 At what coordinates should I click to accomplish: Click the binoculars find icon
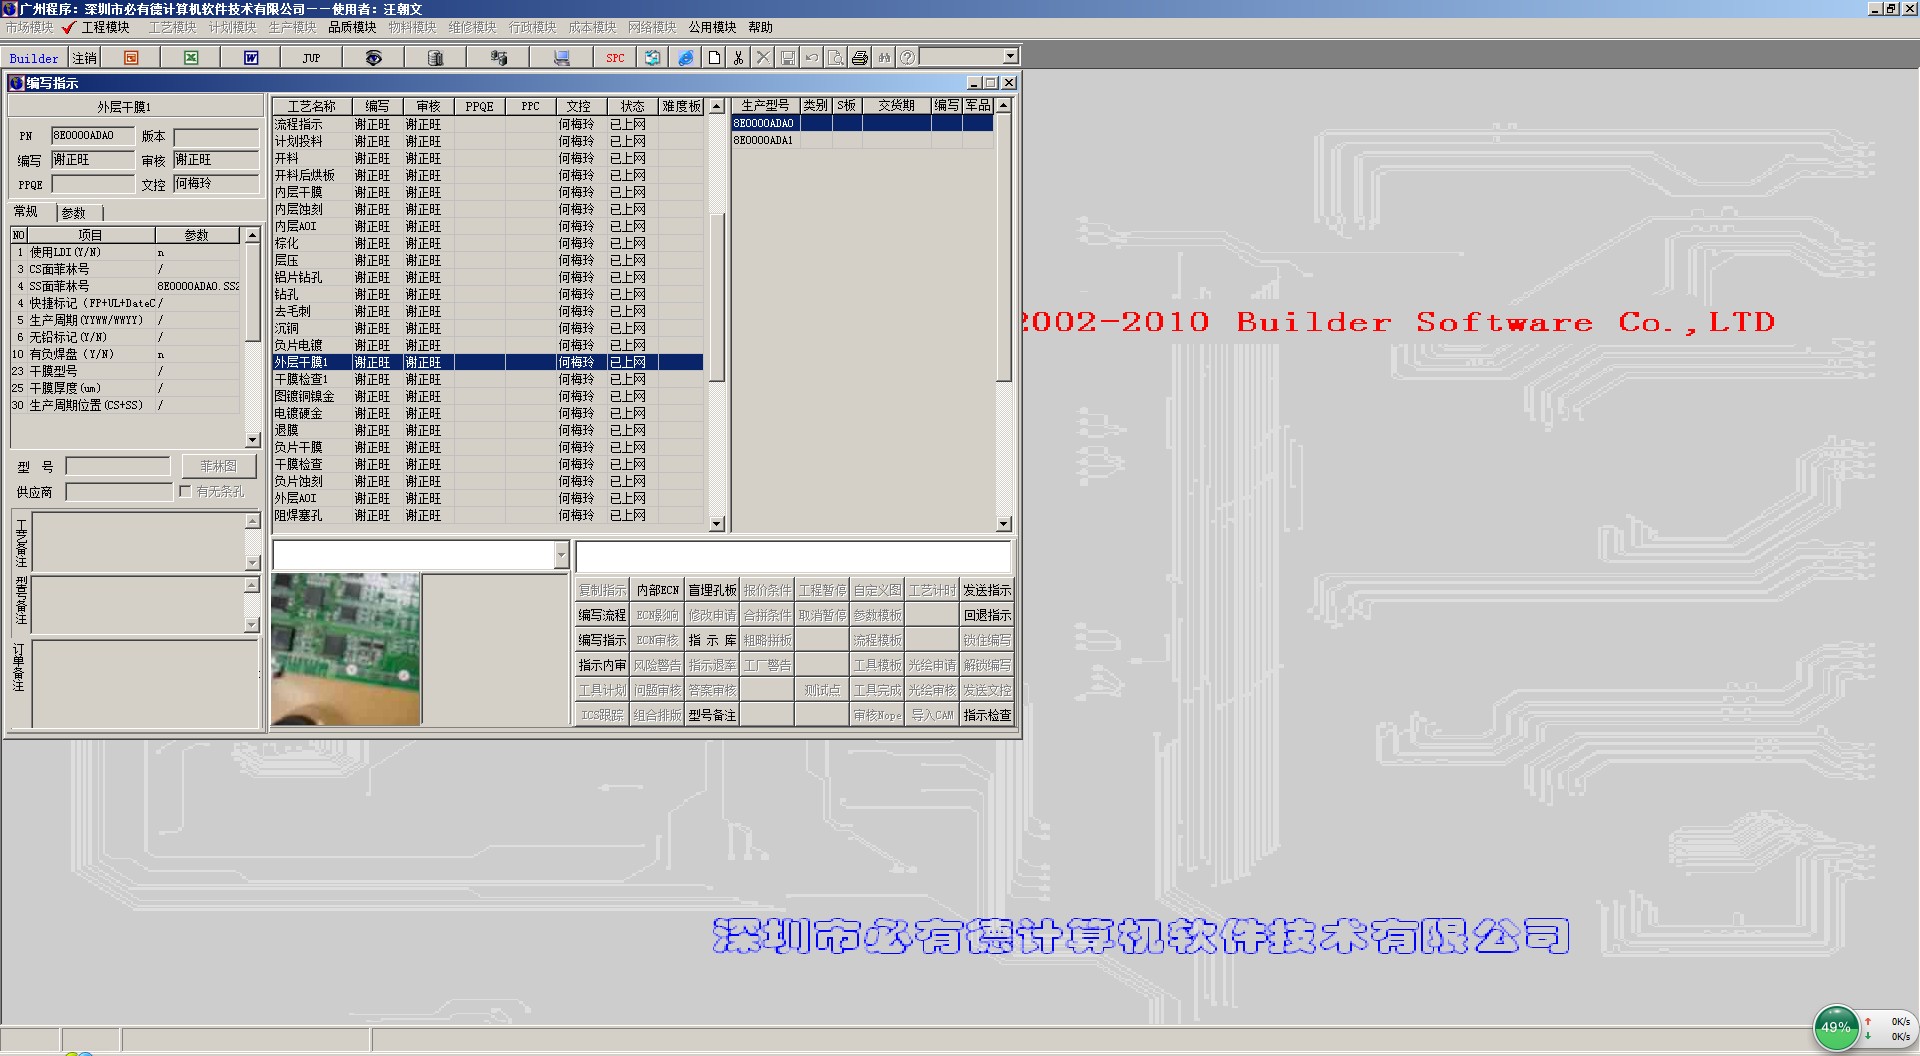(x=884, y=58)
